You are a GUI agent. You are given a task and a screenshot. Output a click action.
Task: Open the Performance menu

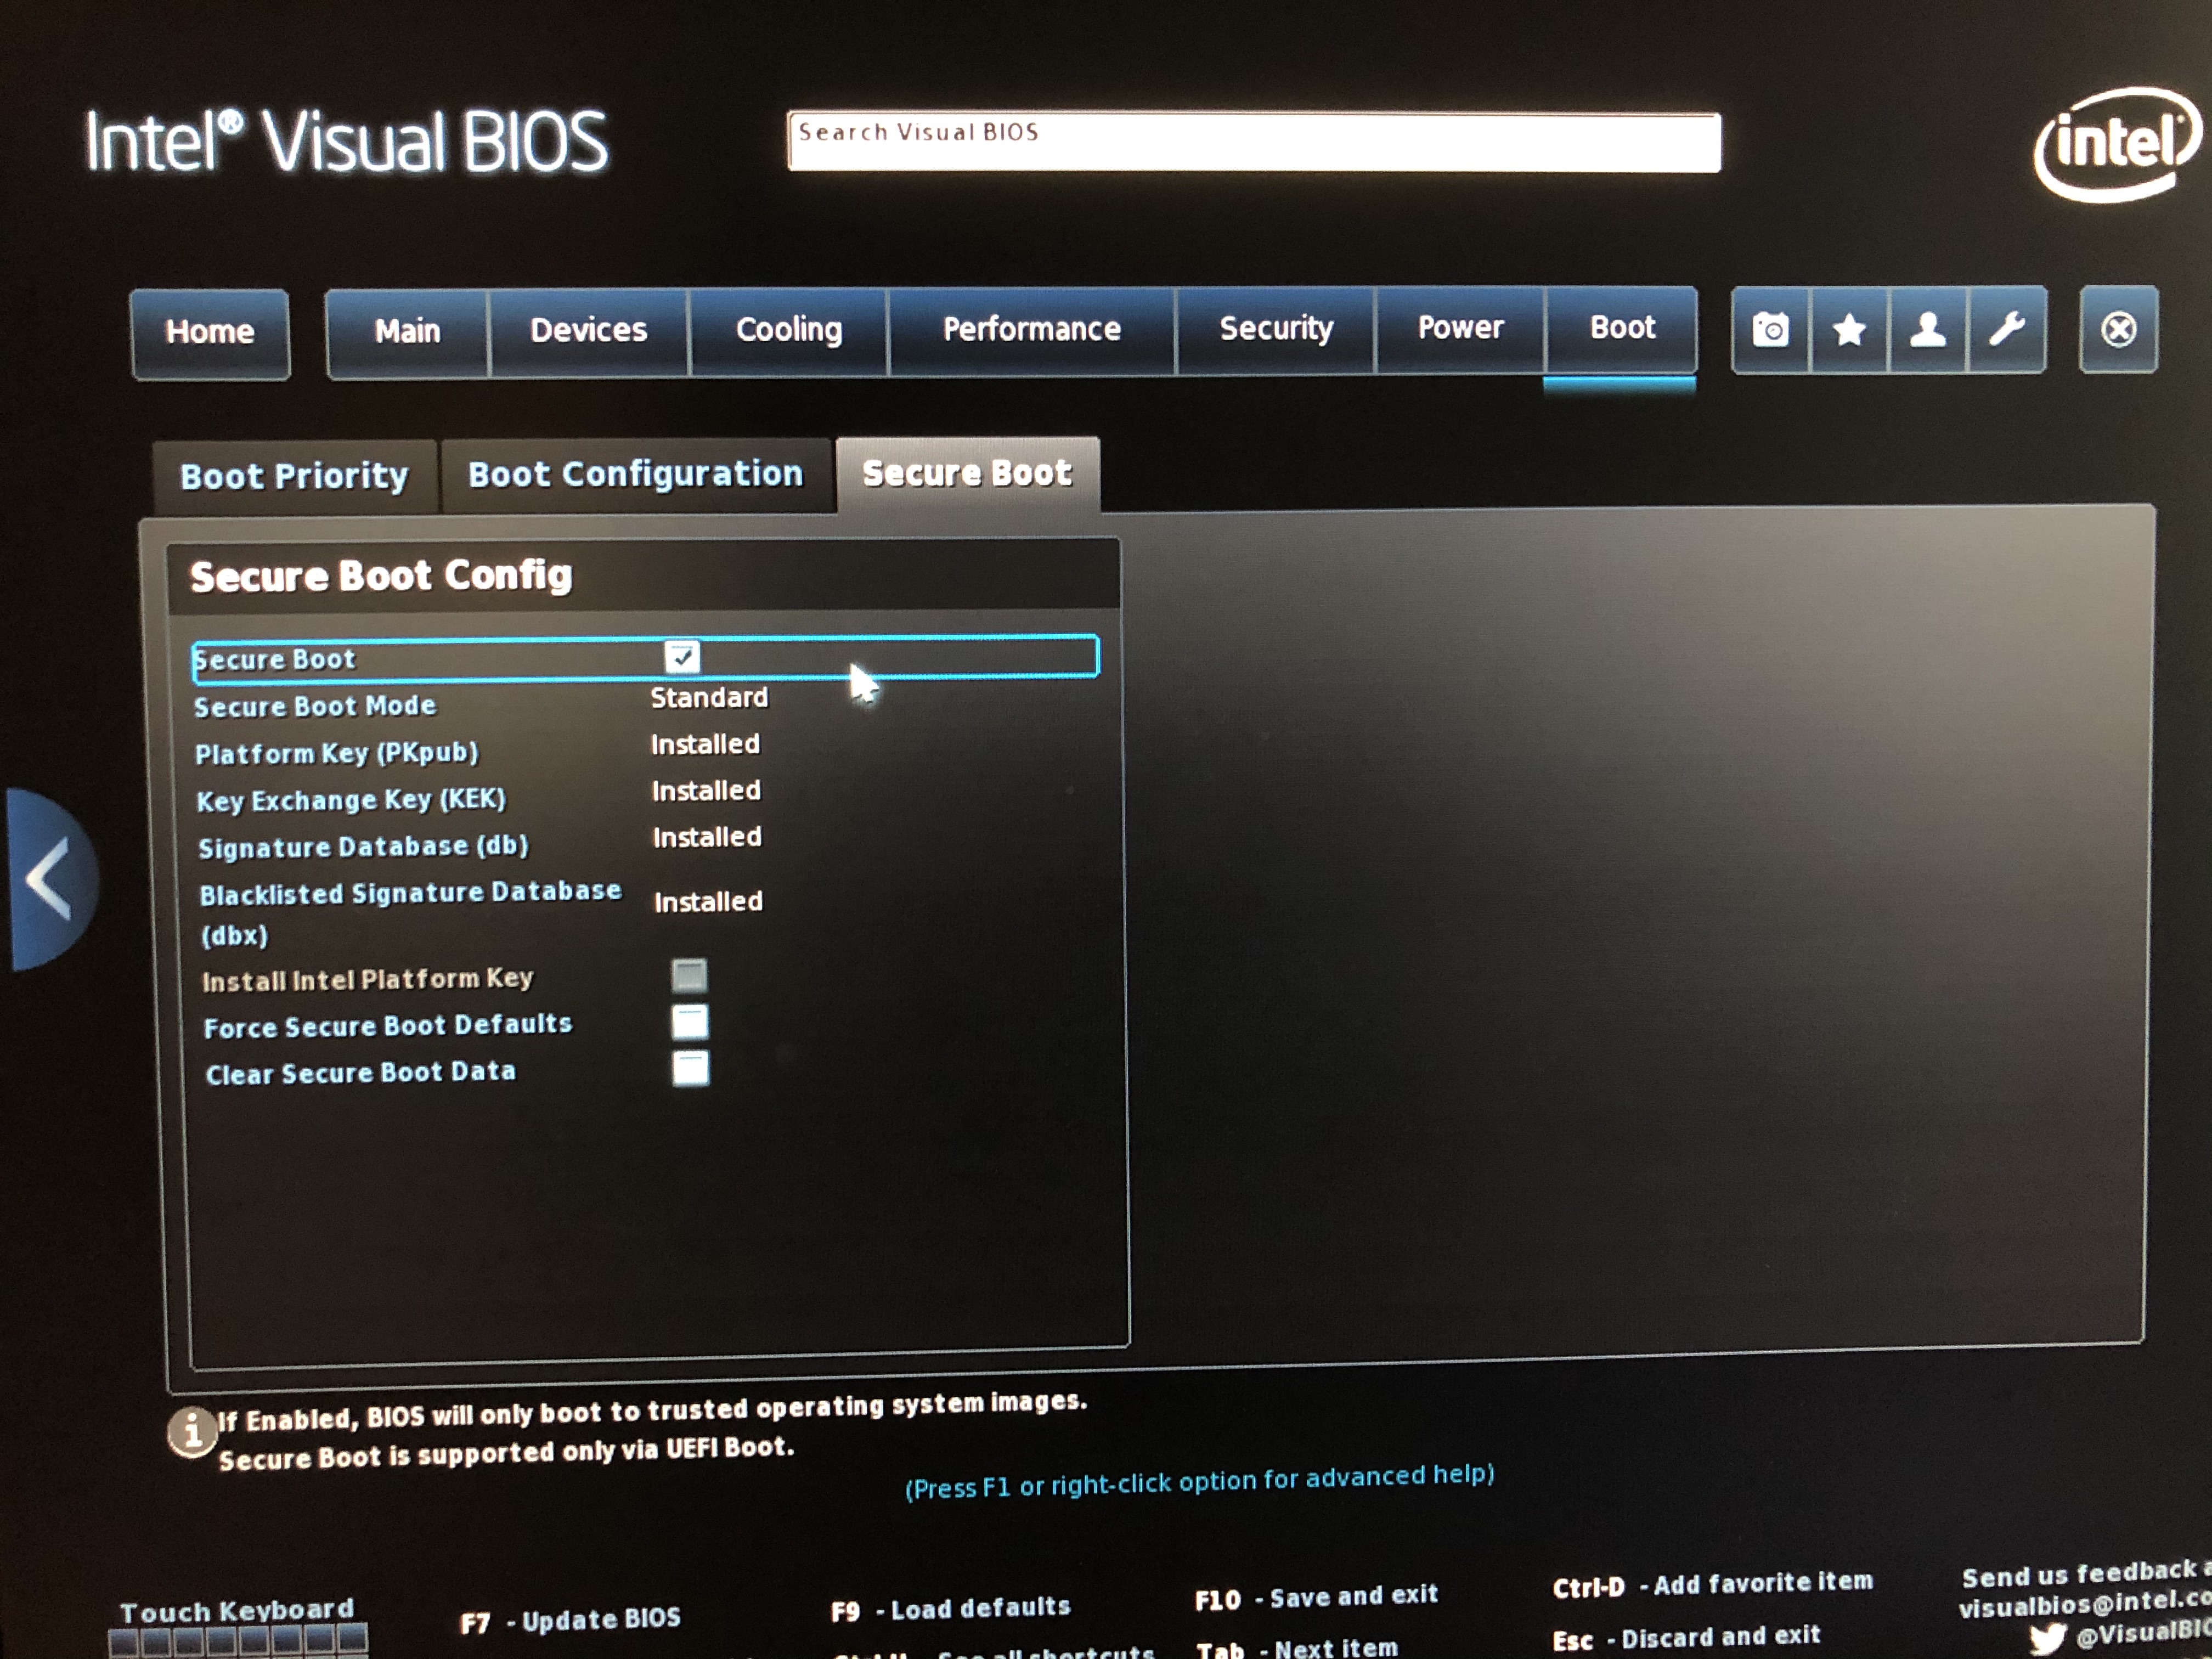[x=1031, y=329]
